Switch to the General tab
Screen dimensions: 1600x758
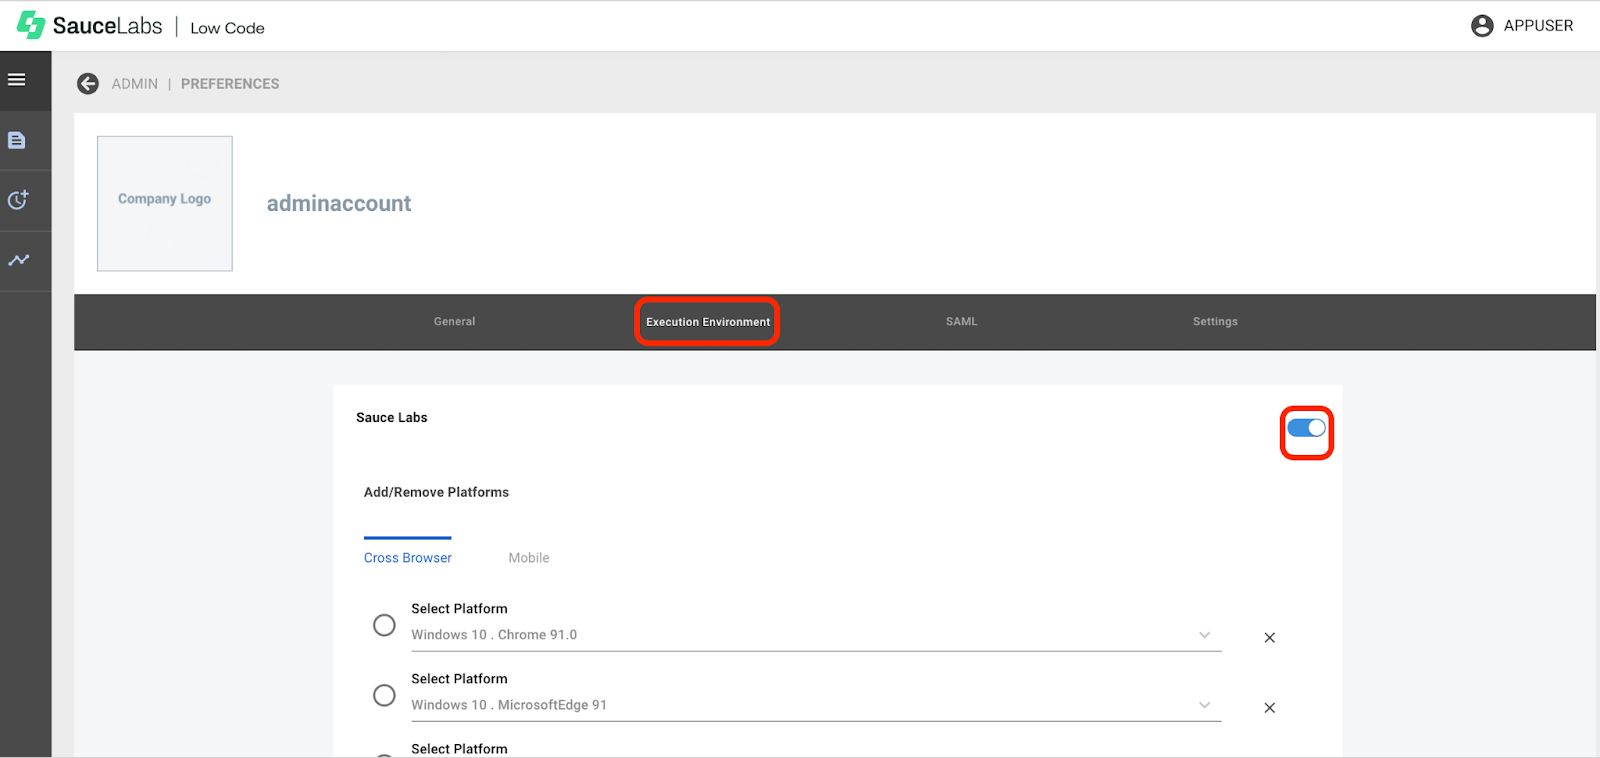click(454, 322)
